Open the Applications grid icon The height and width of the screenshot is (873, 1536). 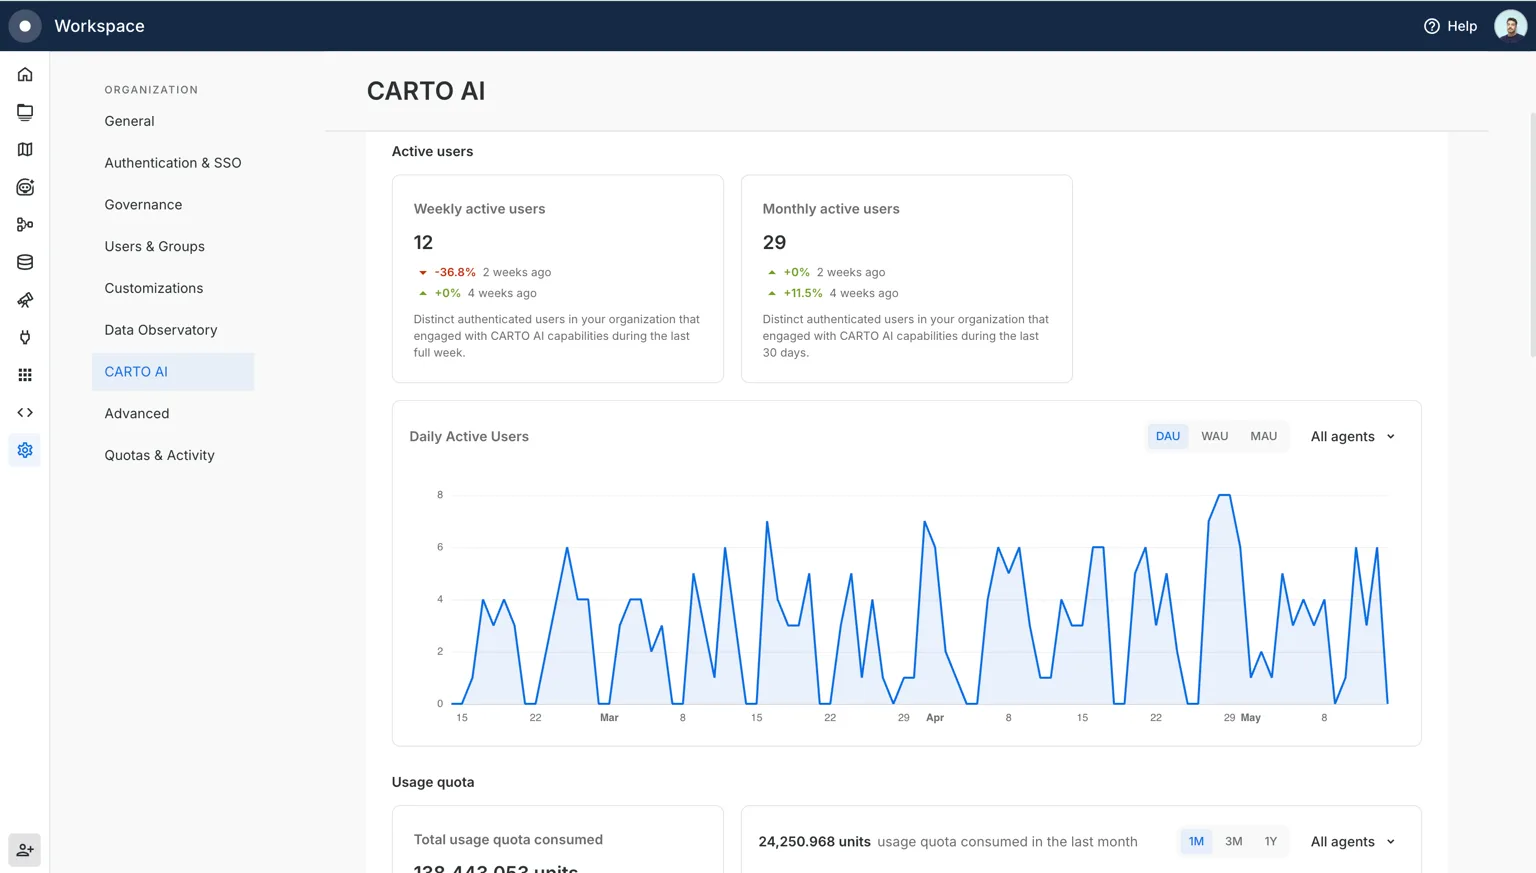tap(25, 375)
